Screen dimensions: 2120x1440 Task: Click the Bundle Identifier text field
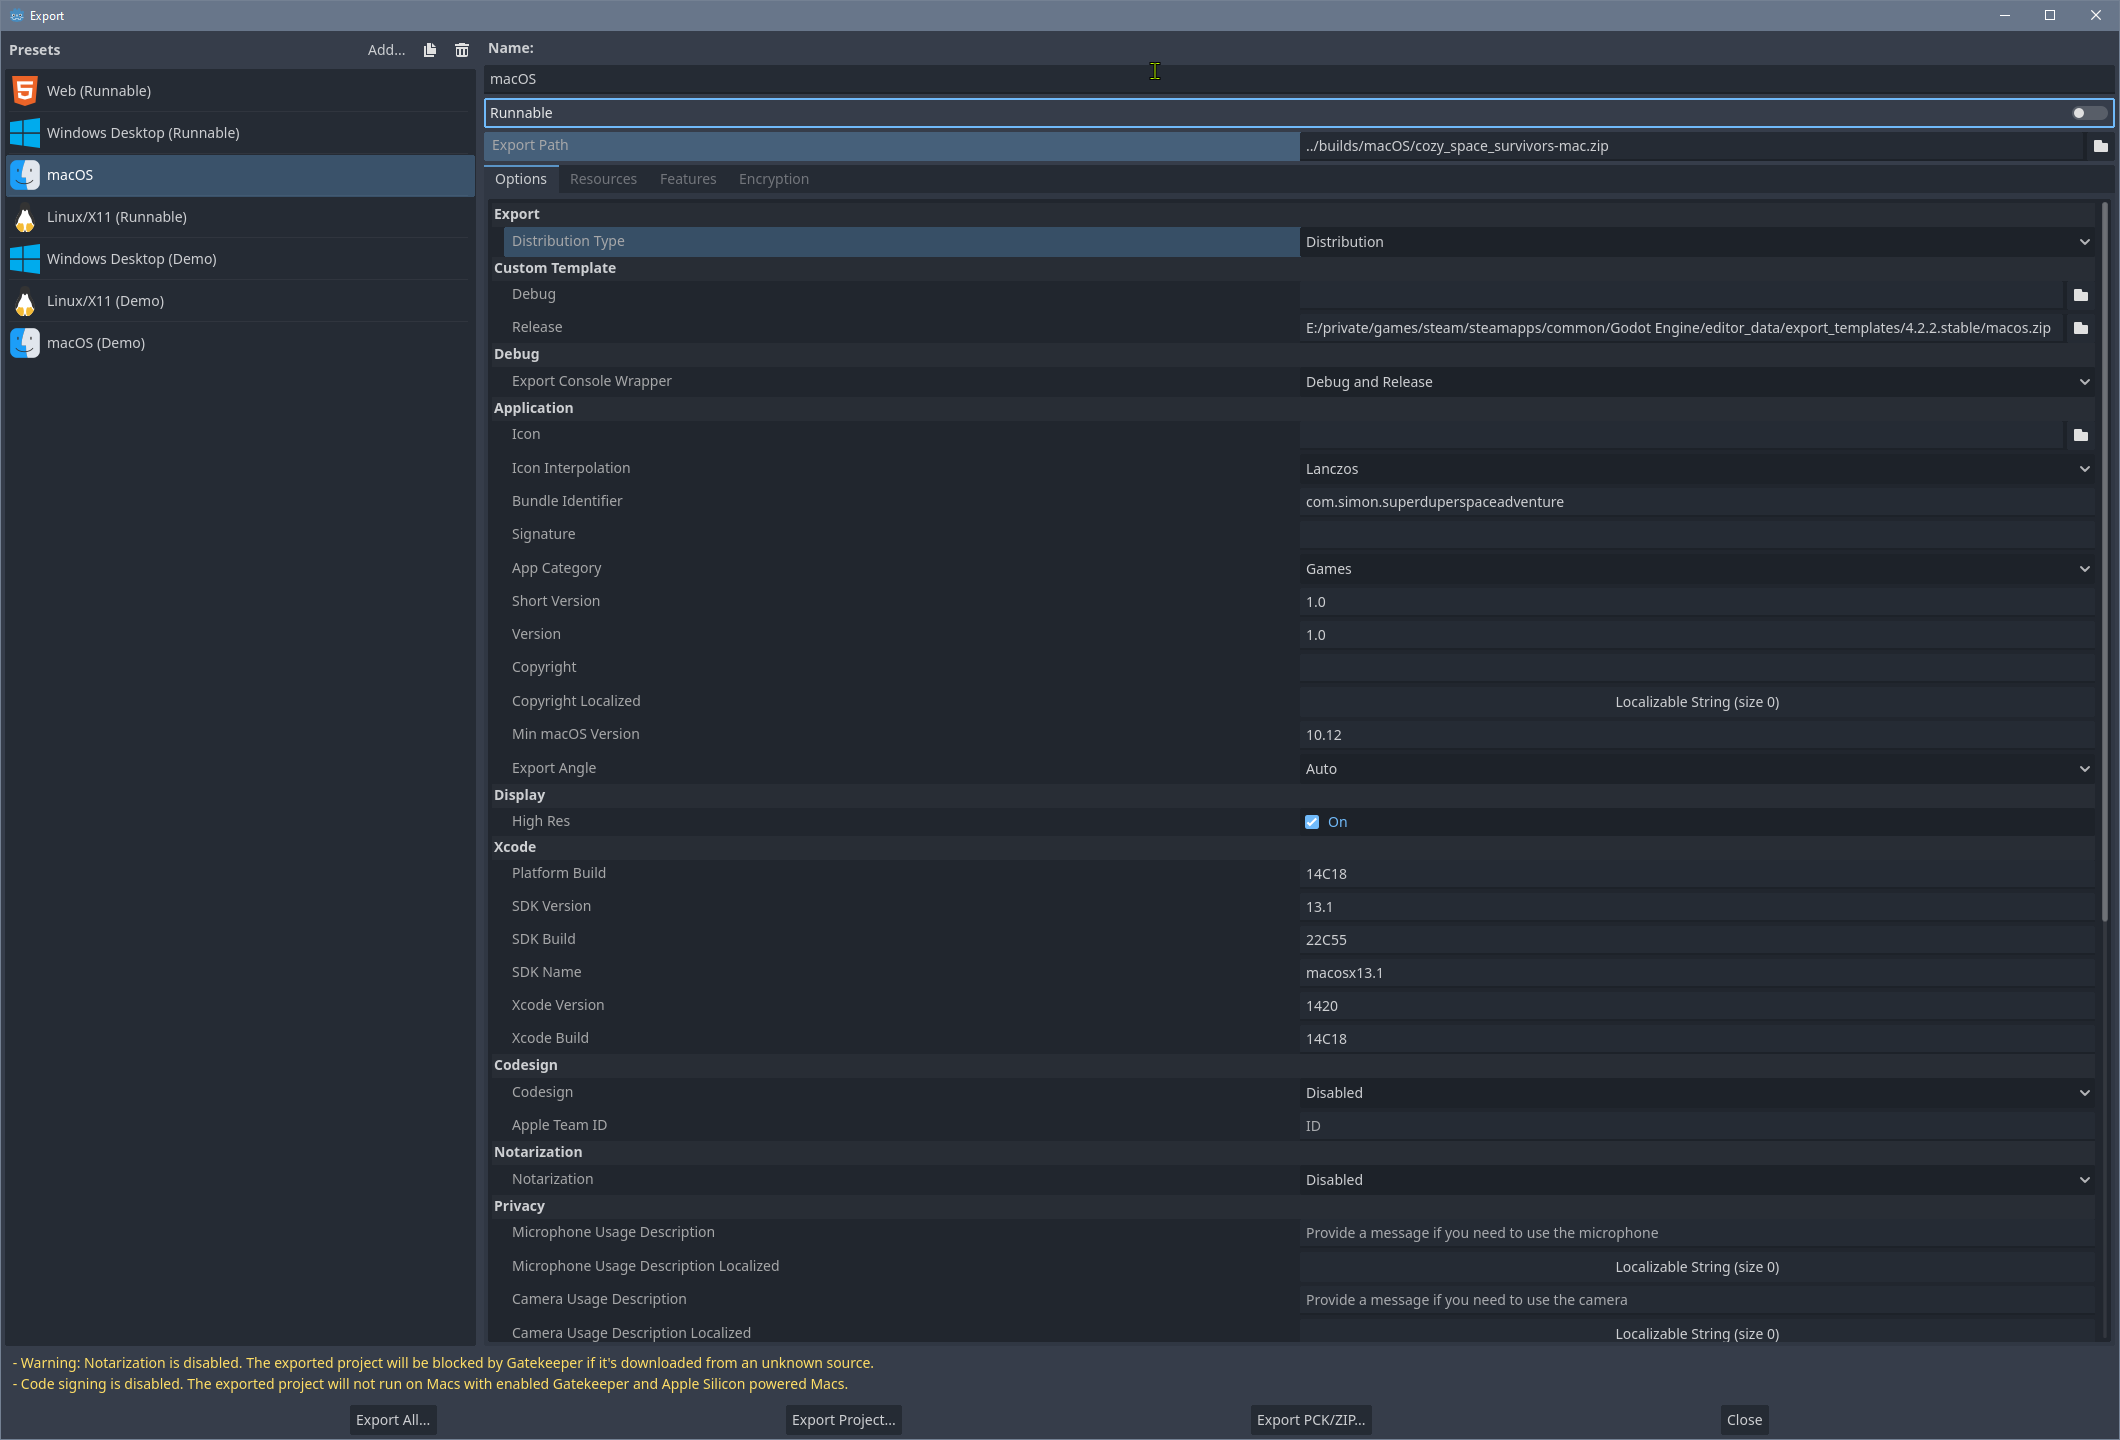[1696, 502]
